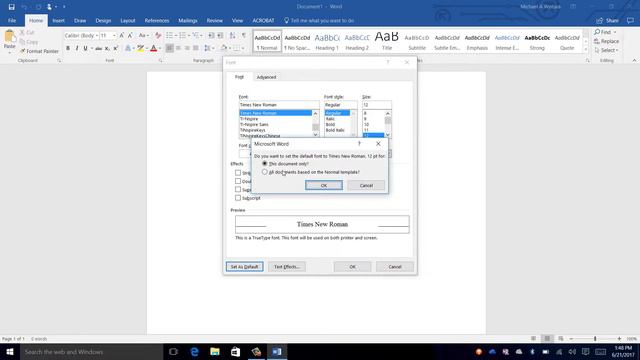Image resolution: width=640 pixels, height=360 pixels.
Task: Open the Layout ribbon tab
Action: 127,20
